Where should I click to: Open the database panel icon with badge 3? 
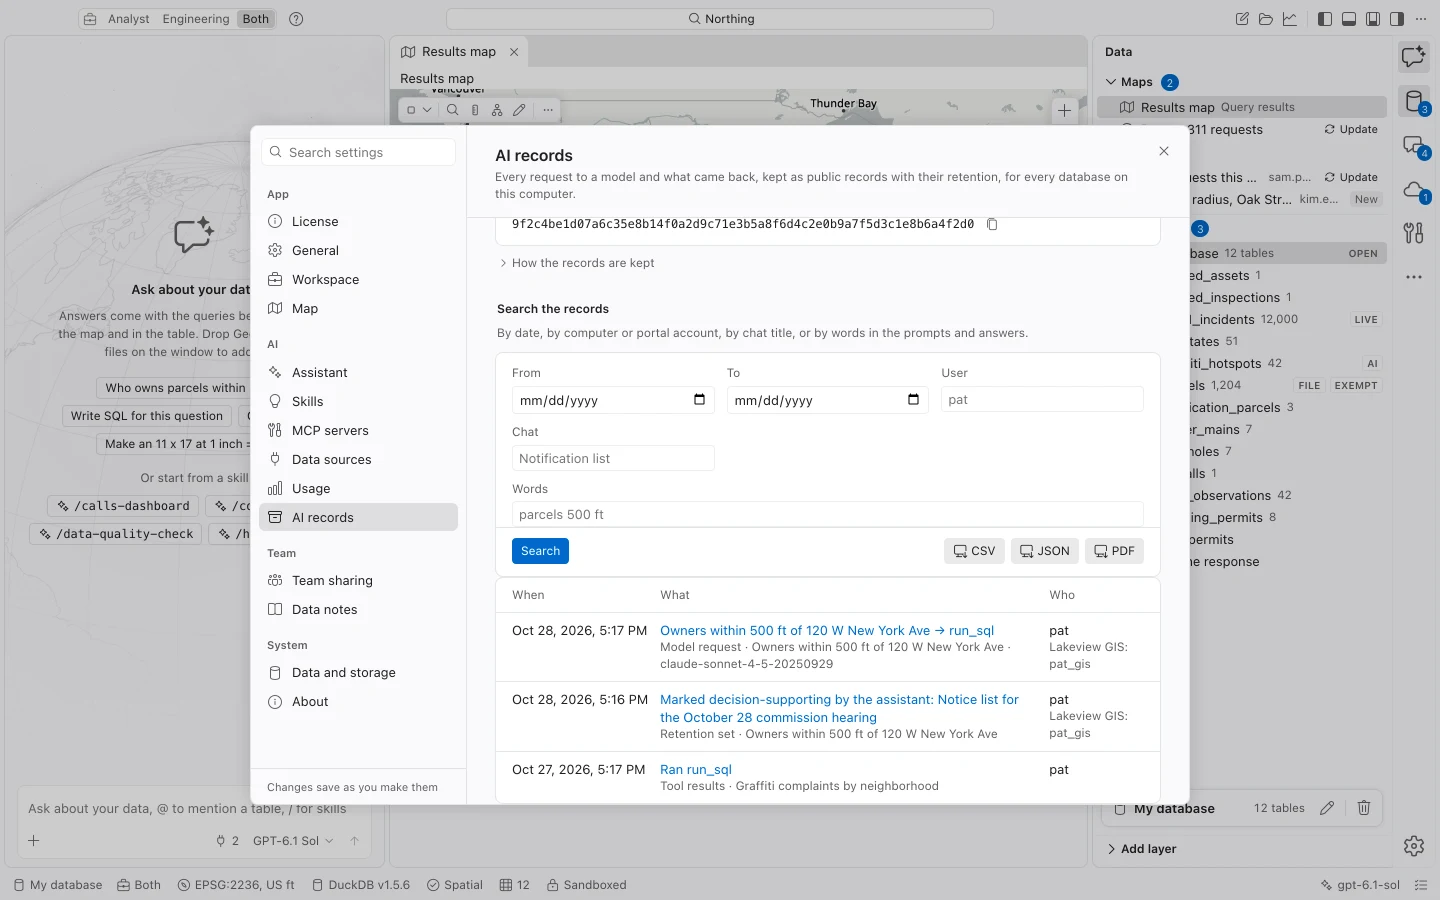1414,101
